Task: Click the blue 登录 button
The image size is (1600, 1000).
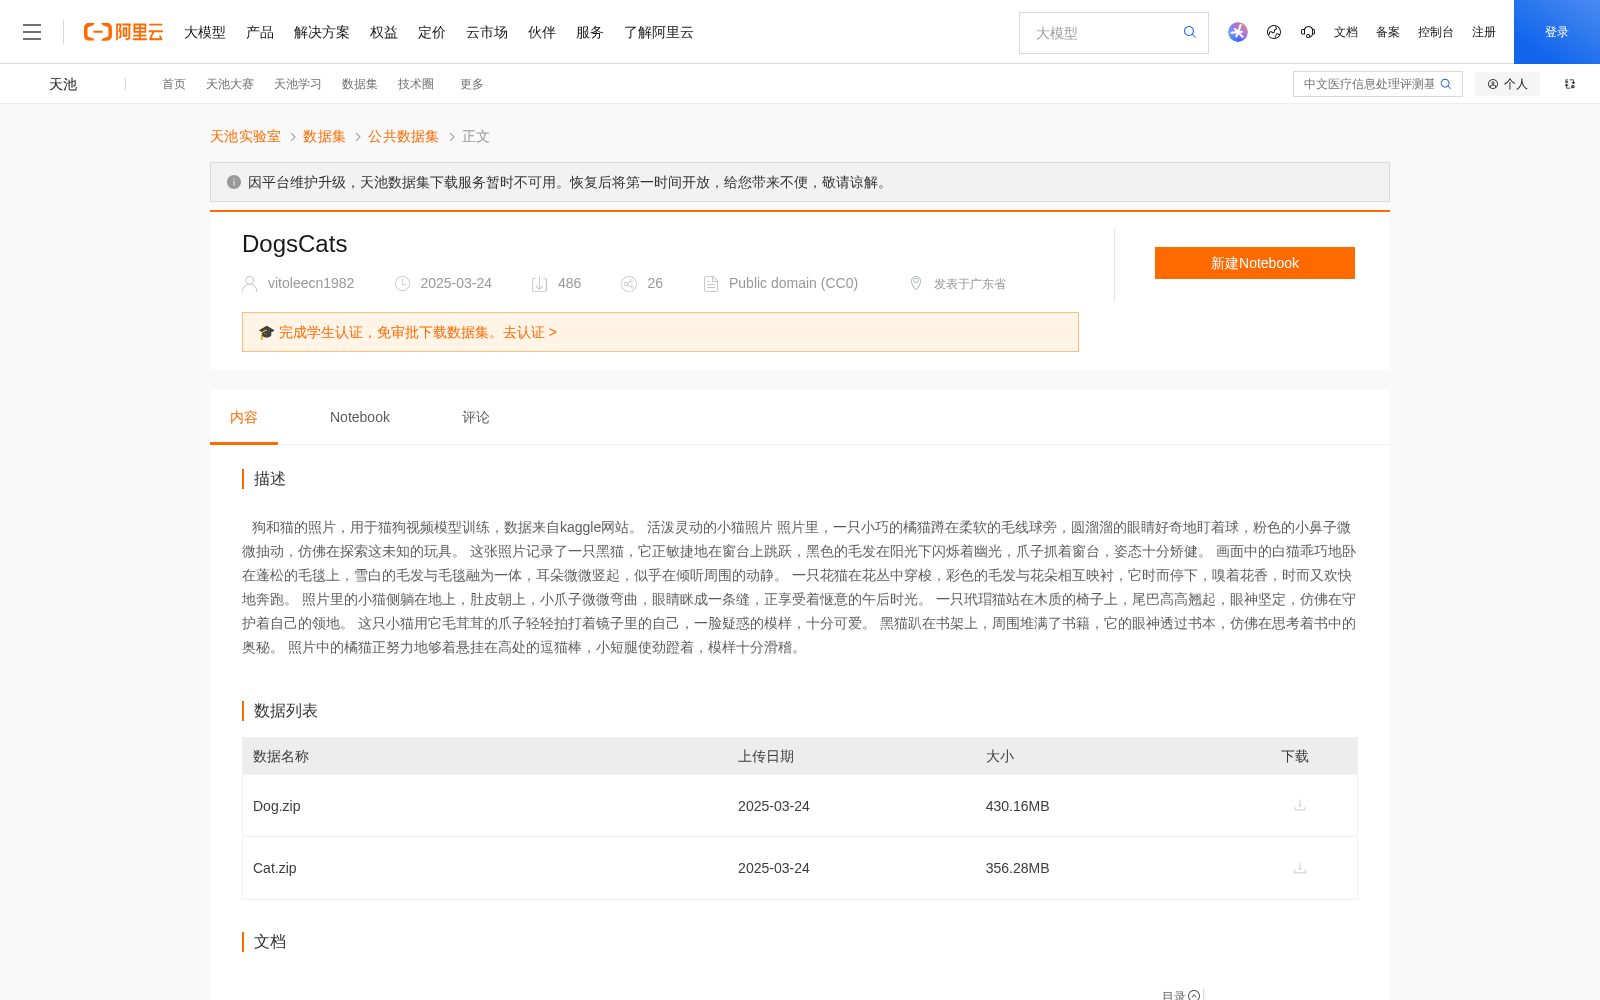Action: pyautogui.click(x=1557, y=32)
